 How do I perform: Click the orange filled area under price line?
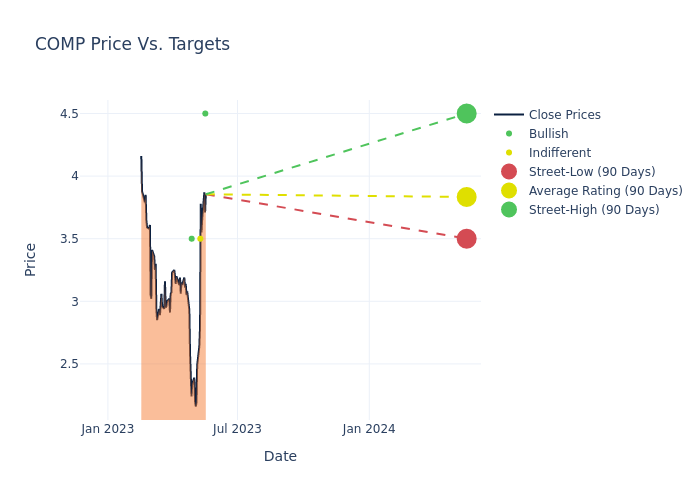pyautogui.click(x=170, y=370)
